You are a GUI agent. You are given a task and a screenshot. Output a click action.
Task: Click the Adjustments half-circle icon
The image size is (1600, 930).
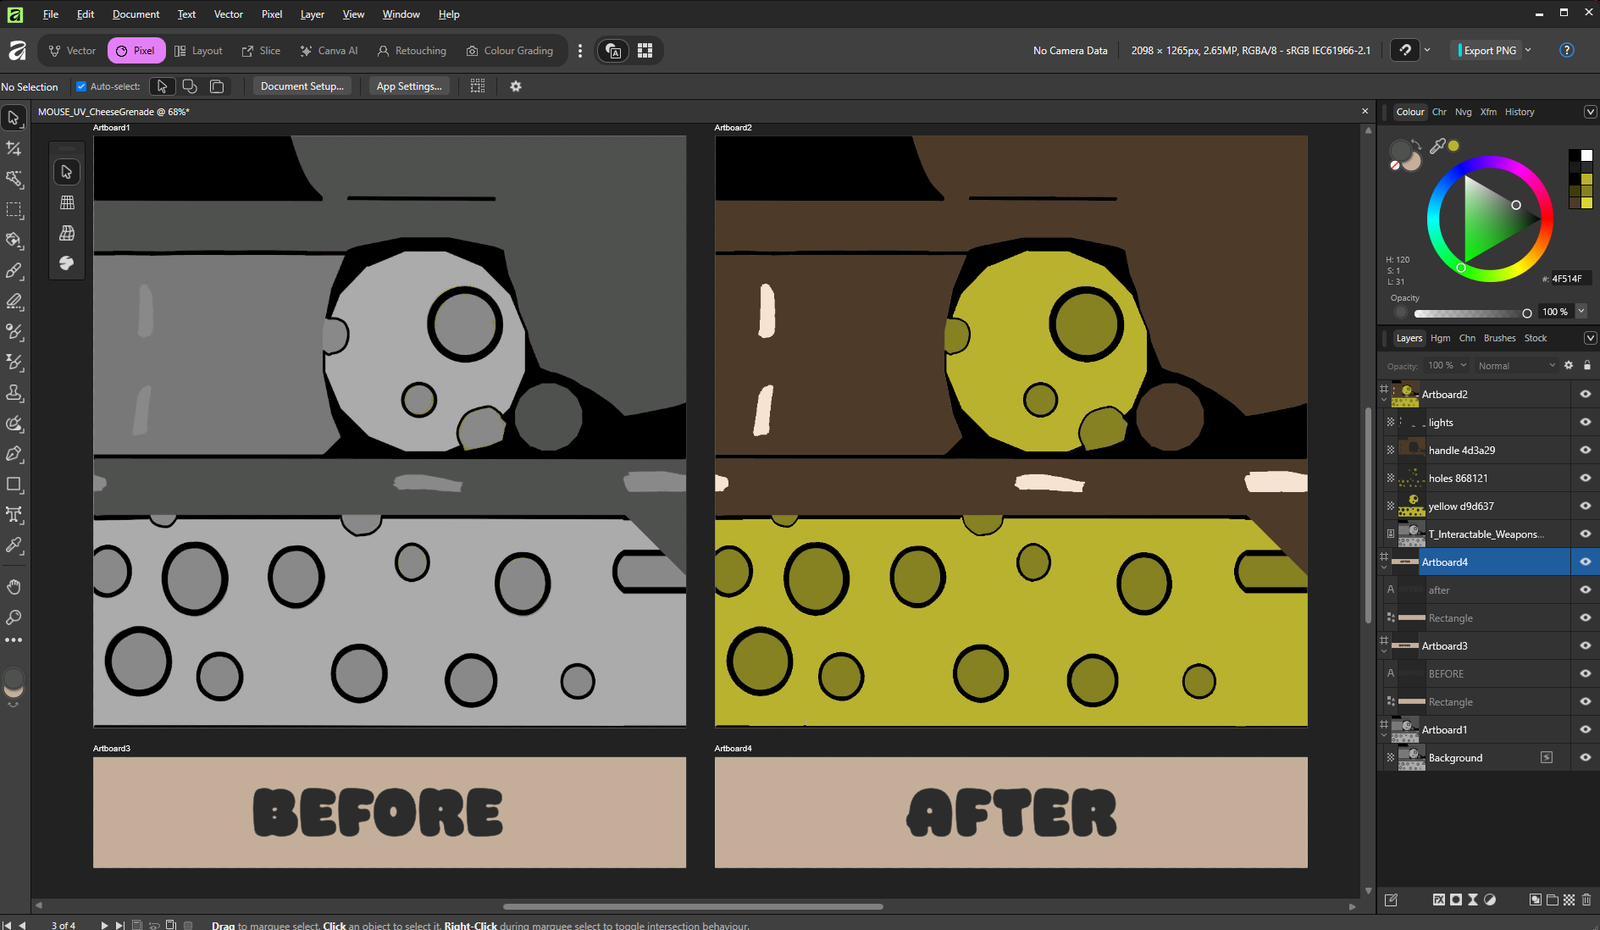[1490, 900]
